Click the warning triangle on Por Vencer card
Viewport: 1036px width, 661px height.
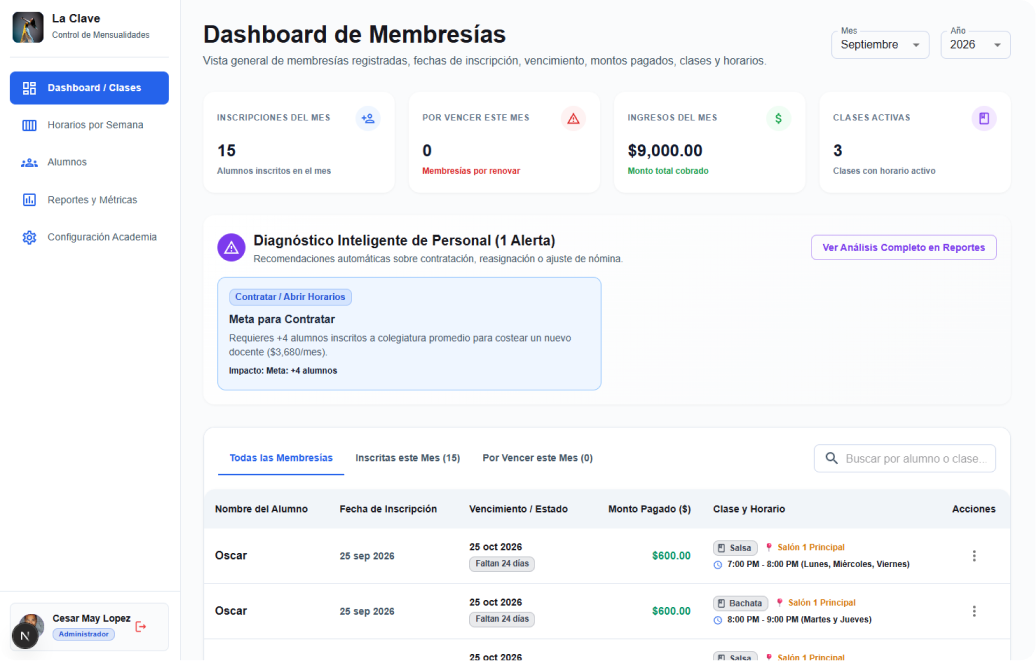[x=574, y=118]
